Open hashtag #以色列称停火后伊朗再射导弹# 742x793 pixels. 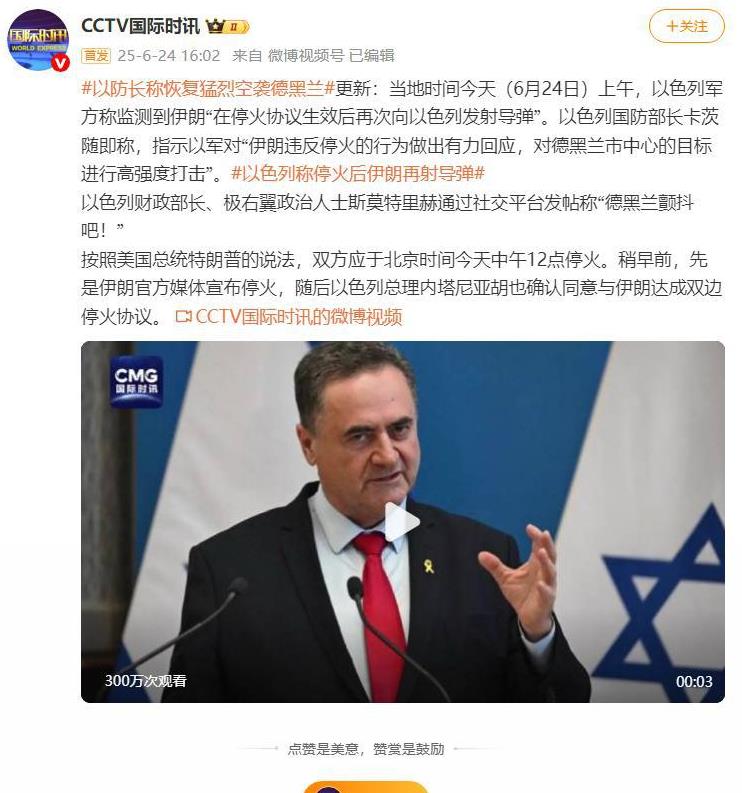click(358, 173)
